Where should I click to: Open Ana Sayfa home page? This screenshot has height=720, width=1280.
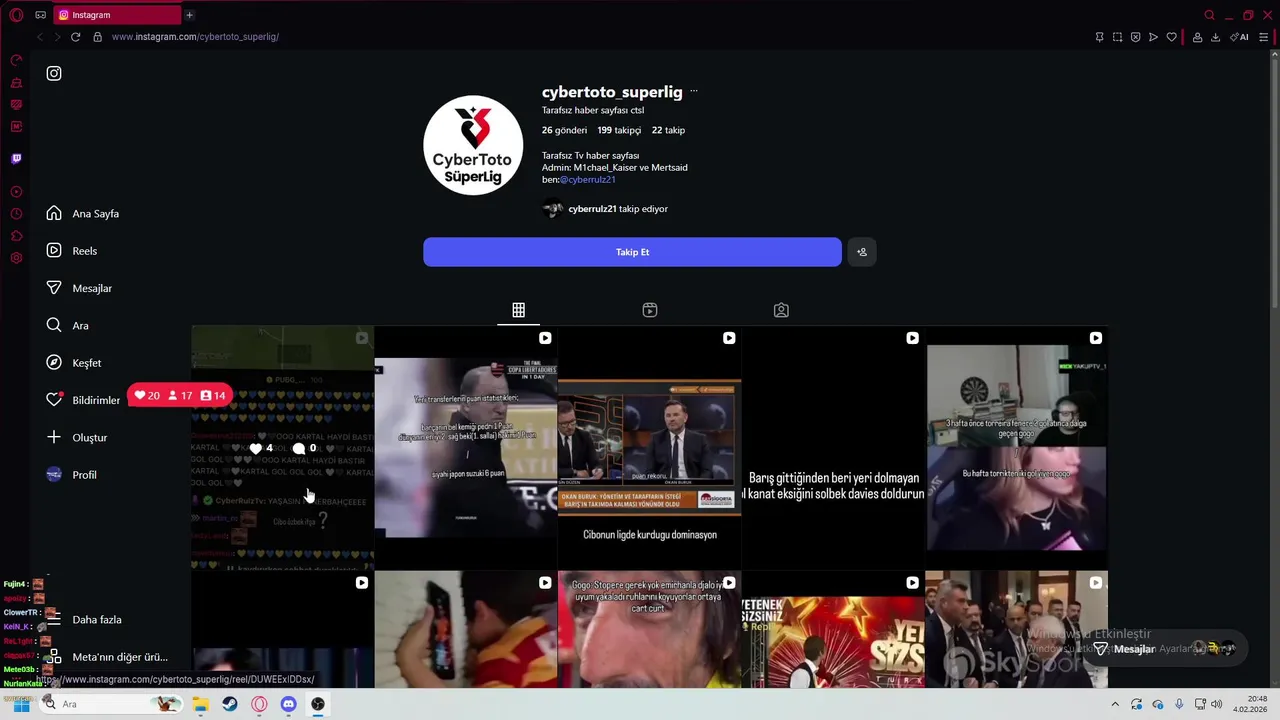[x=83, y=213]
